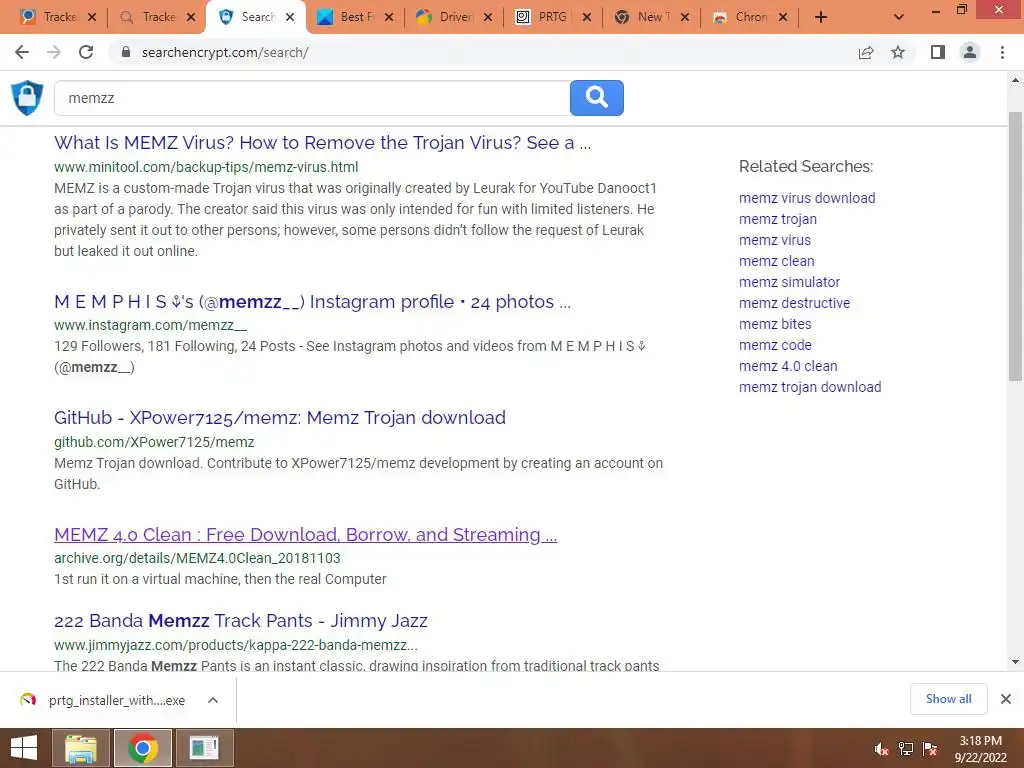This screenshot has height=768, width=1024.
Task: Click related search memz simulator
Action: click(790, 281)
